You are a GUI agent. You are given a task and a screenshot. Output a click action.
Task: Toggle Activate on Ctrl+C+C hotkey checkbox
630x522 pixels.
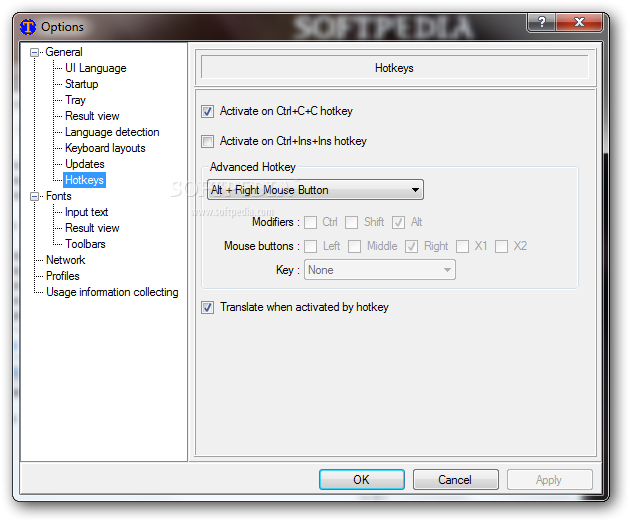point(207,111)
